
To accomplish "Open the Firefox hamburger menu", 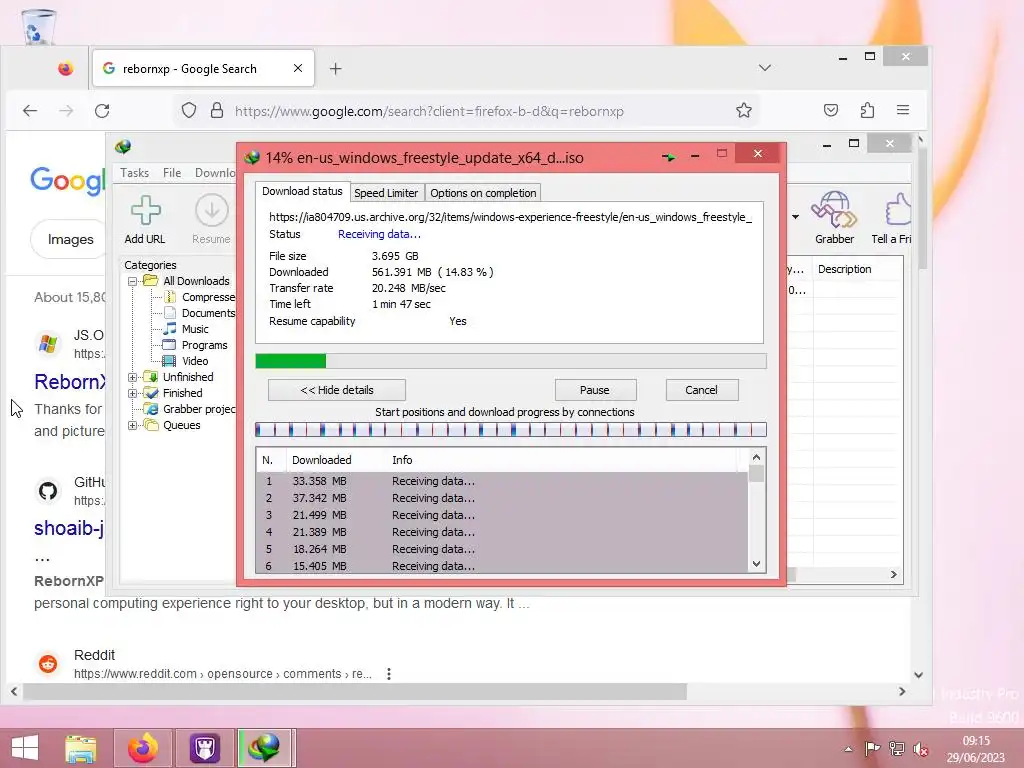I will [903, 110].
